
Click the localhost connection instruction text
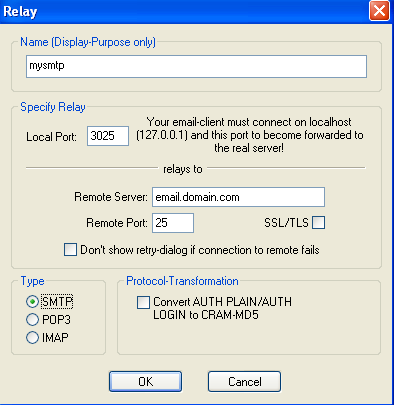coord(250,135)
